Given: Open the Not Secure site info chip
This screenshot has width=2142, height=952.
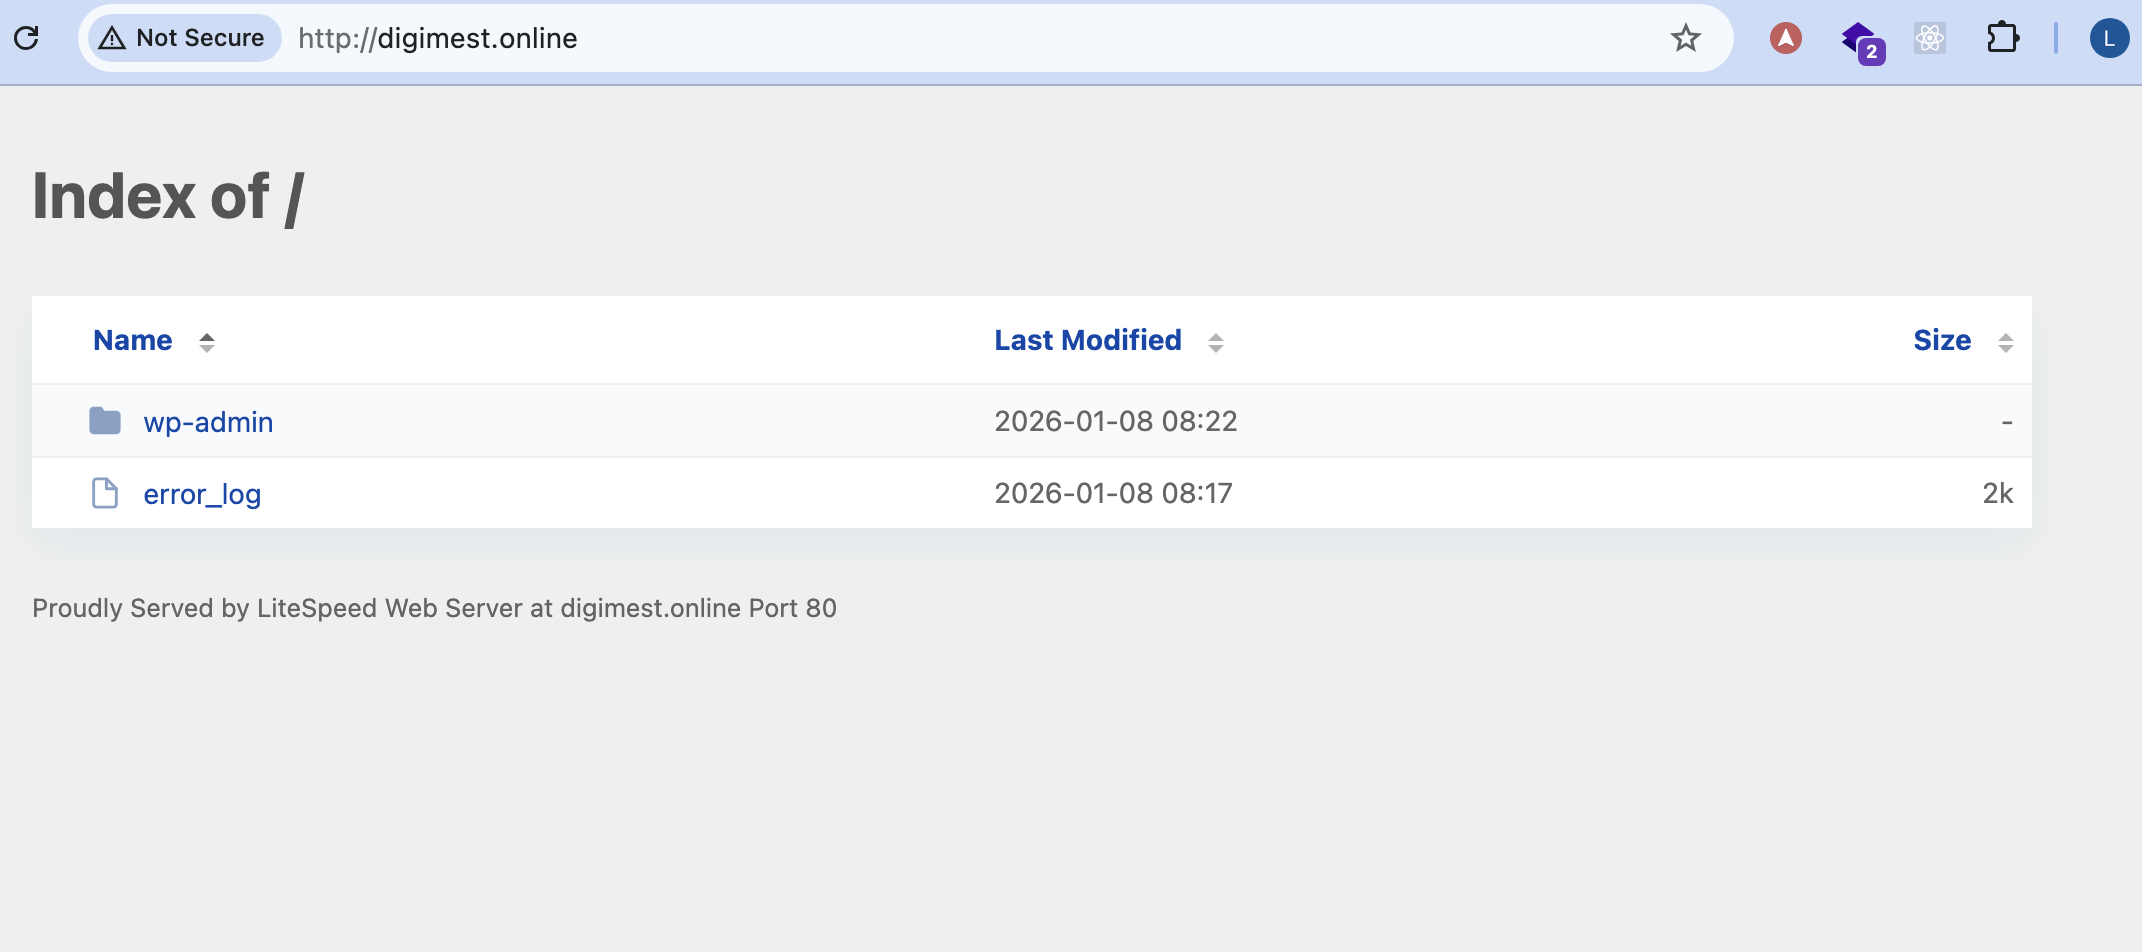Looking at the screenshot, I should tap(184, 38).
